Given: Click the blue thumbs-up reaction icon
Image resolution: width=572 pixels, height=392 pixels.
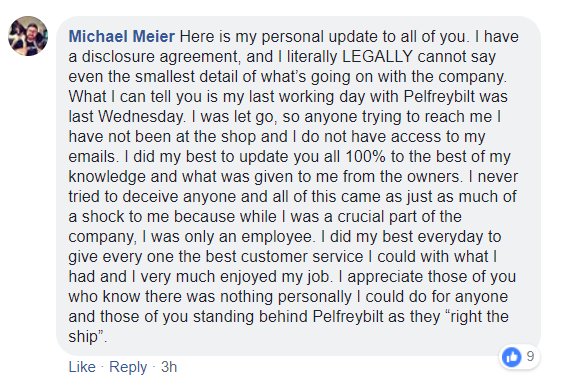Looking at the screenshot, I should [x=511, y=356].
